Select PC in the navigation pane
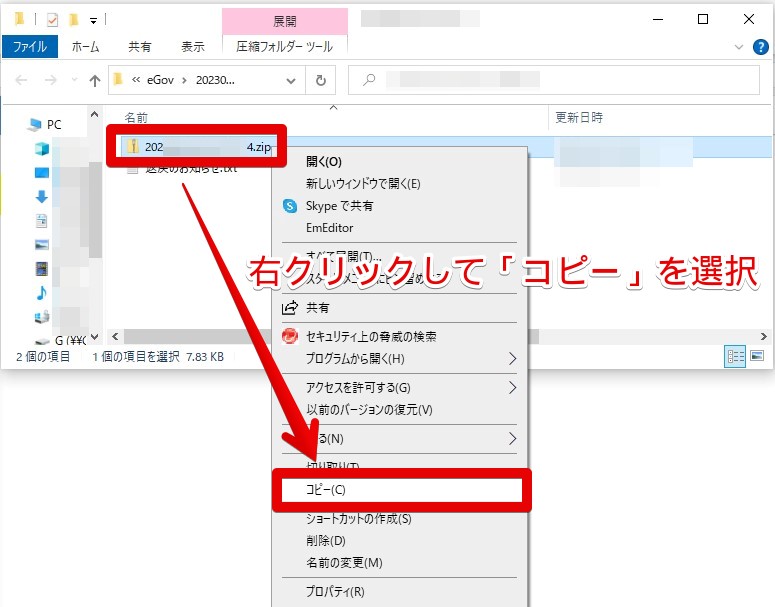Viewport: 775px width, 607px height. (x=54, y=125)
